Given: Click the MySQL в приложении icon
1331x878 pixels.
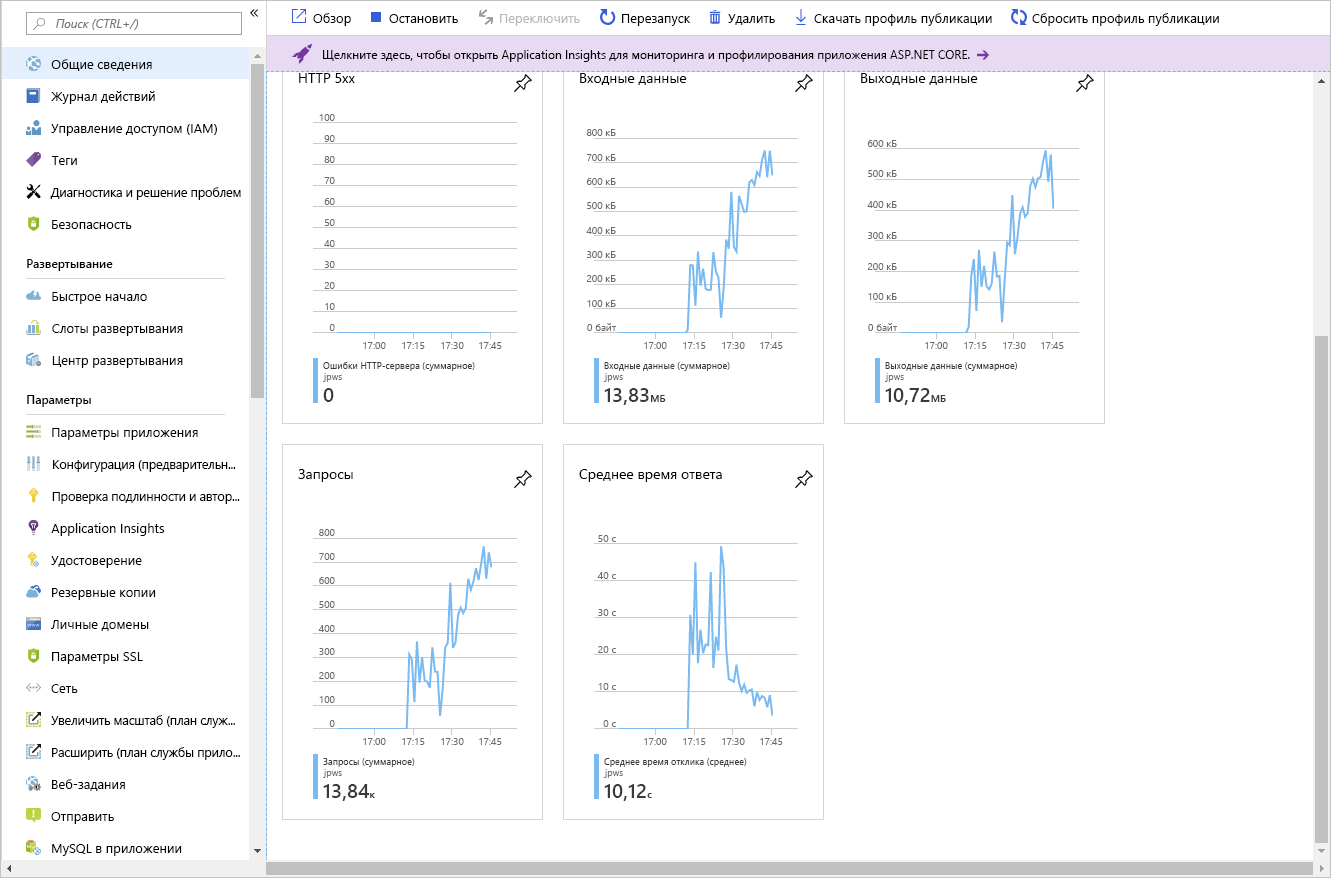Looking at the screenshot, I should tap(33, 848).
